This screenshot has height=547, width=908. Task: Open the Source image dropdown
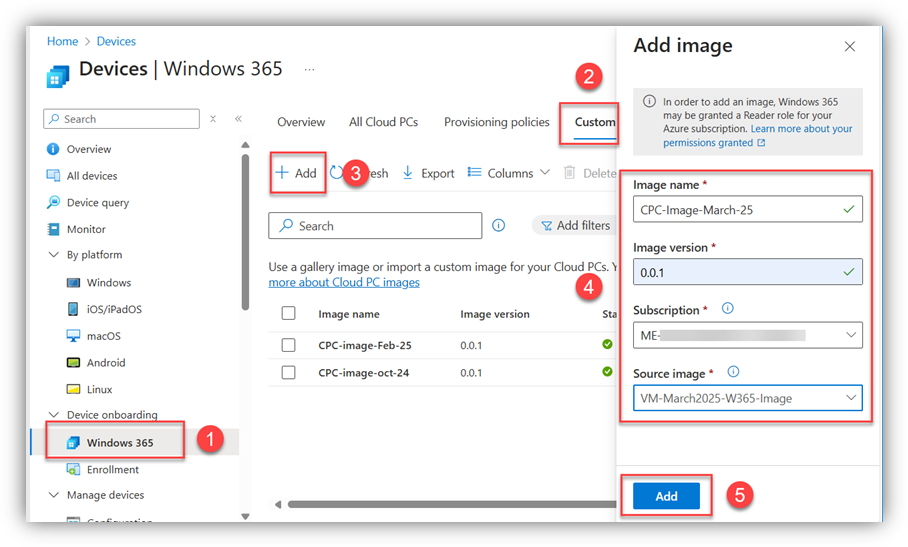tap(748, 398)
